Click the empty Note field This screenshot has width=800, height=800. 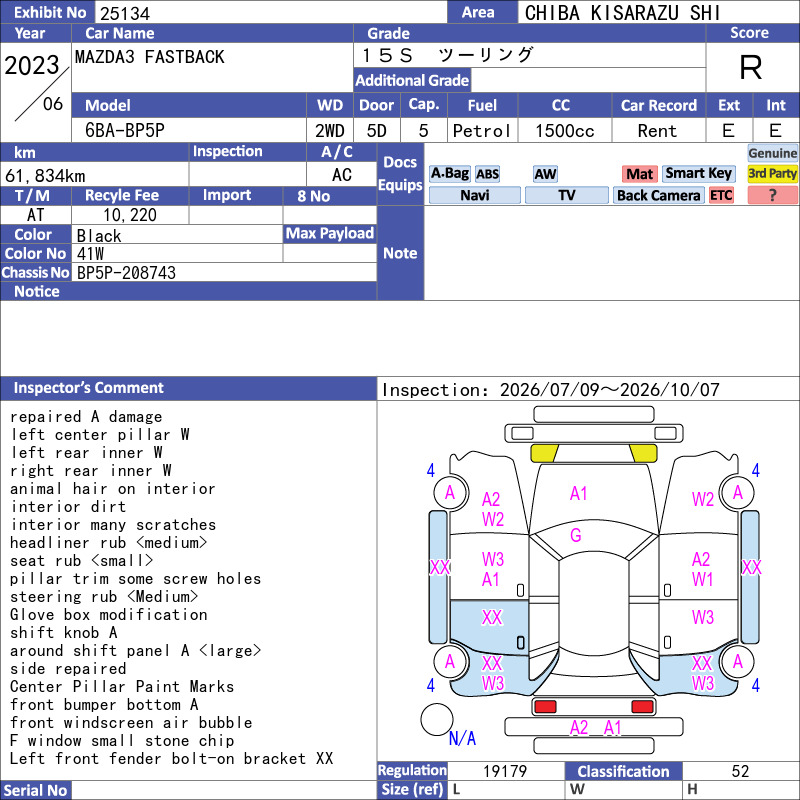pos(611,253)
